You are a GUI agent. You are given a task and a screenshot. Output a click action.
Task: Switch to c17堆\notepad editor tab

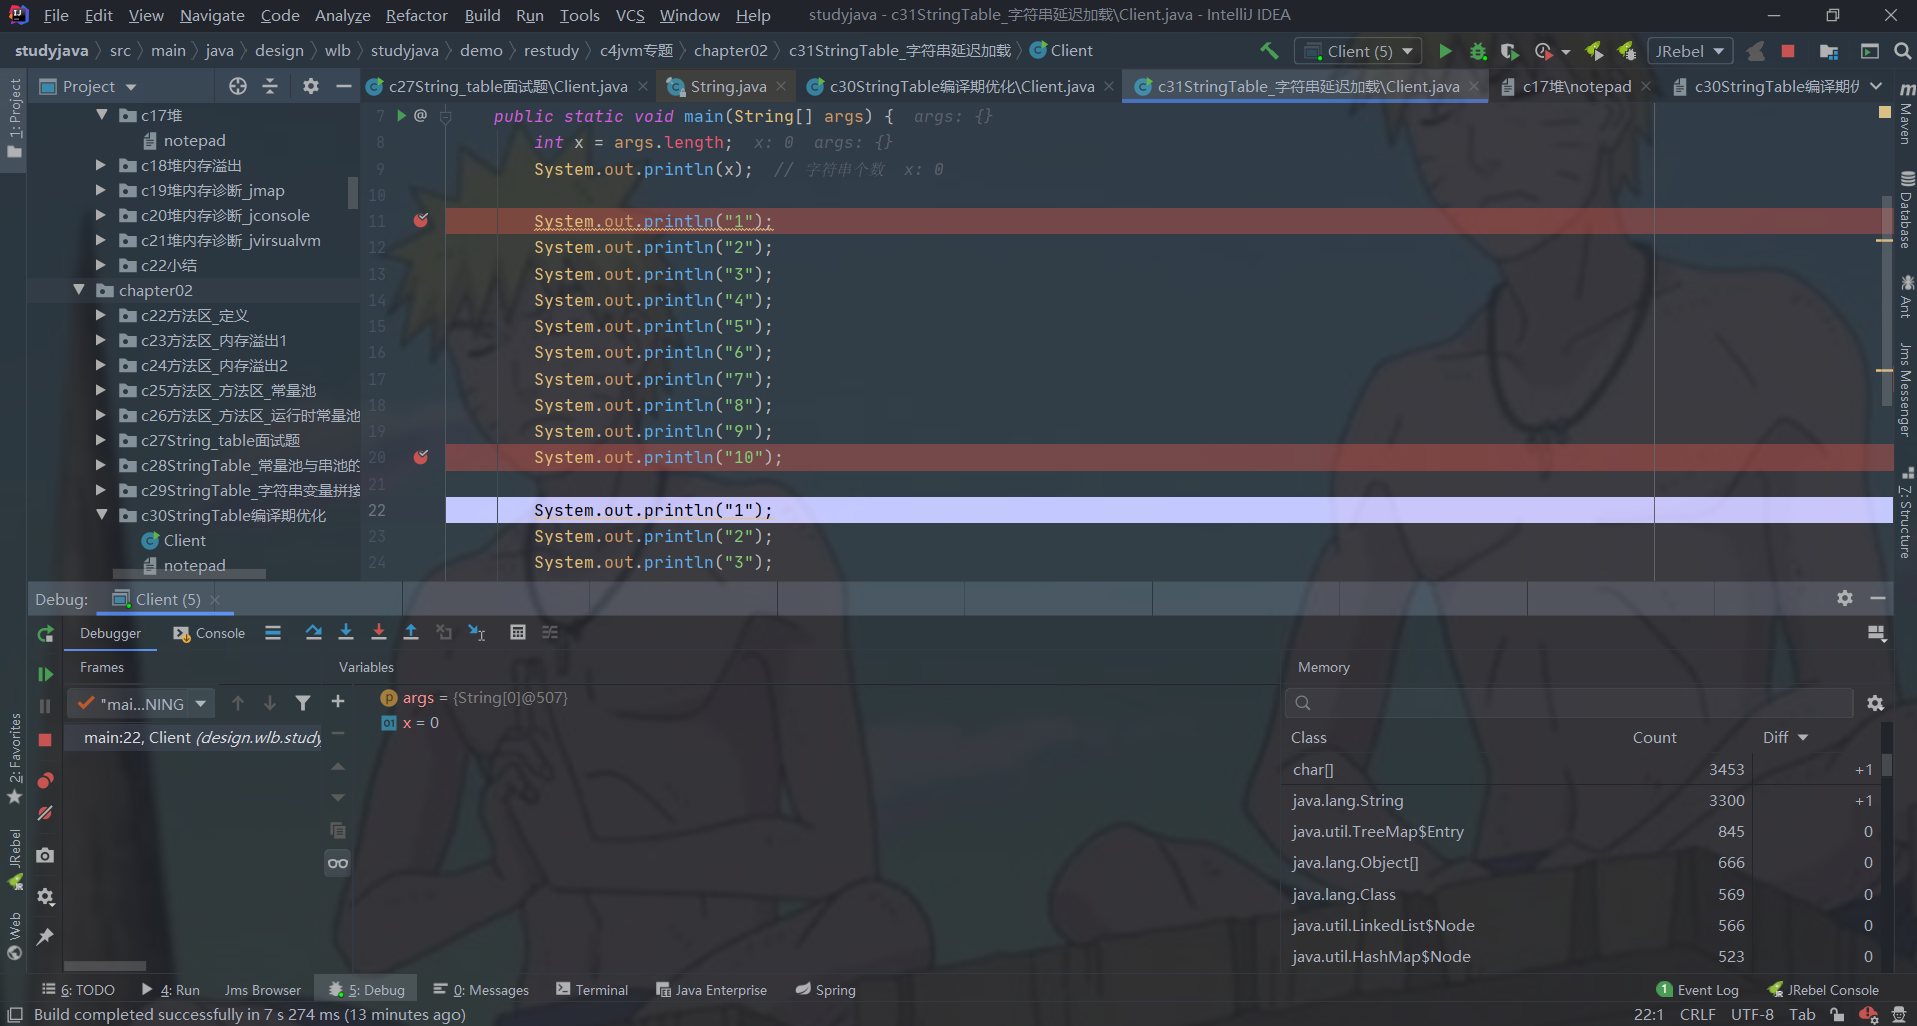pyautogui.click(x=1576, y=86)
